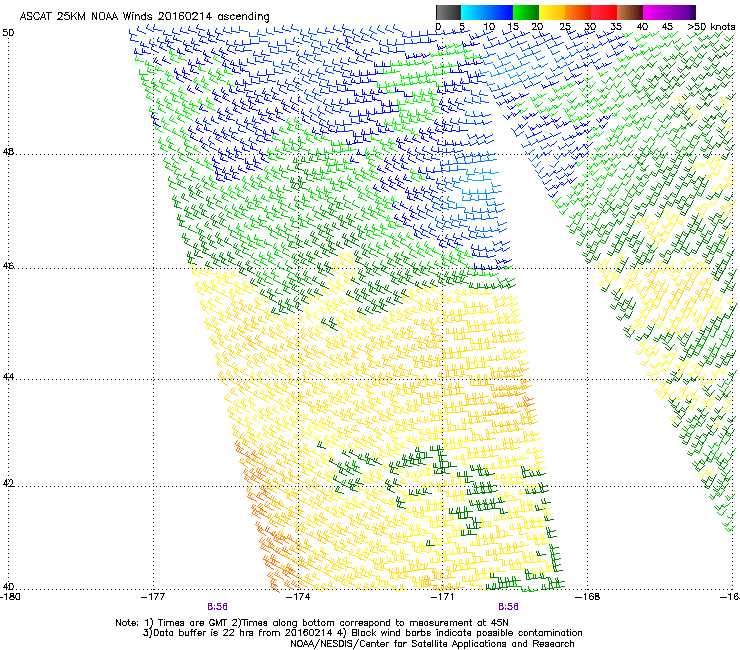Select the brown 35-40 knots legend segment
The image size is (740, 650).
(x=630, y=12)
